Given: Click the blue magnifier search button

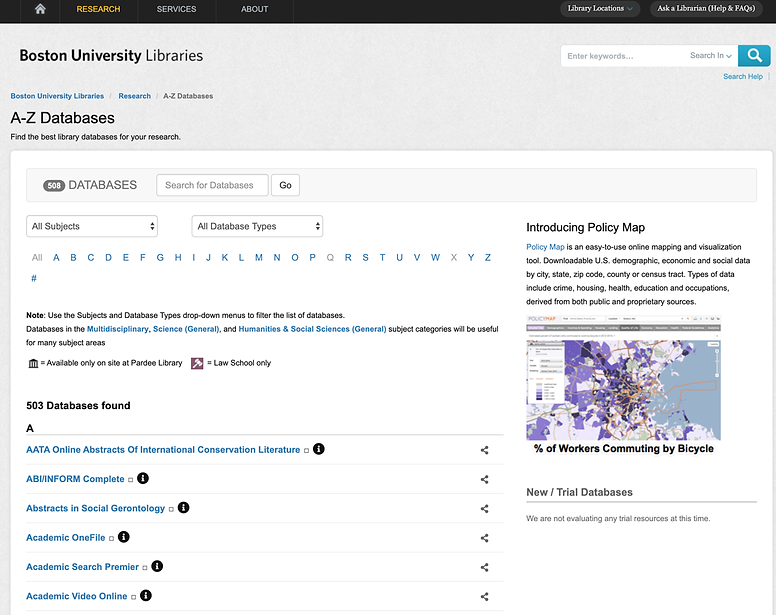Looking at the screenshot, I should point(754,55).
